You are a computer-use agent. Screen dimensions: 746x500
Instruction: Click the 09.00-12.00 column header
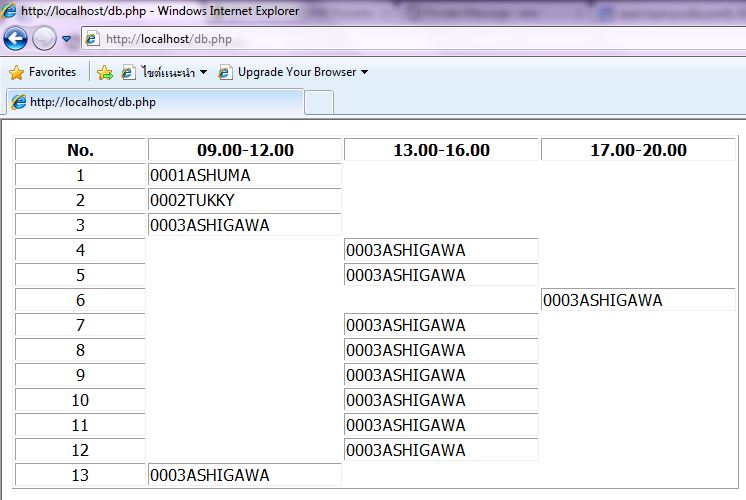point(245,150)
